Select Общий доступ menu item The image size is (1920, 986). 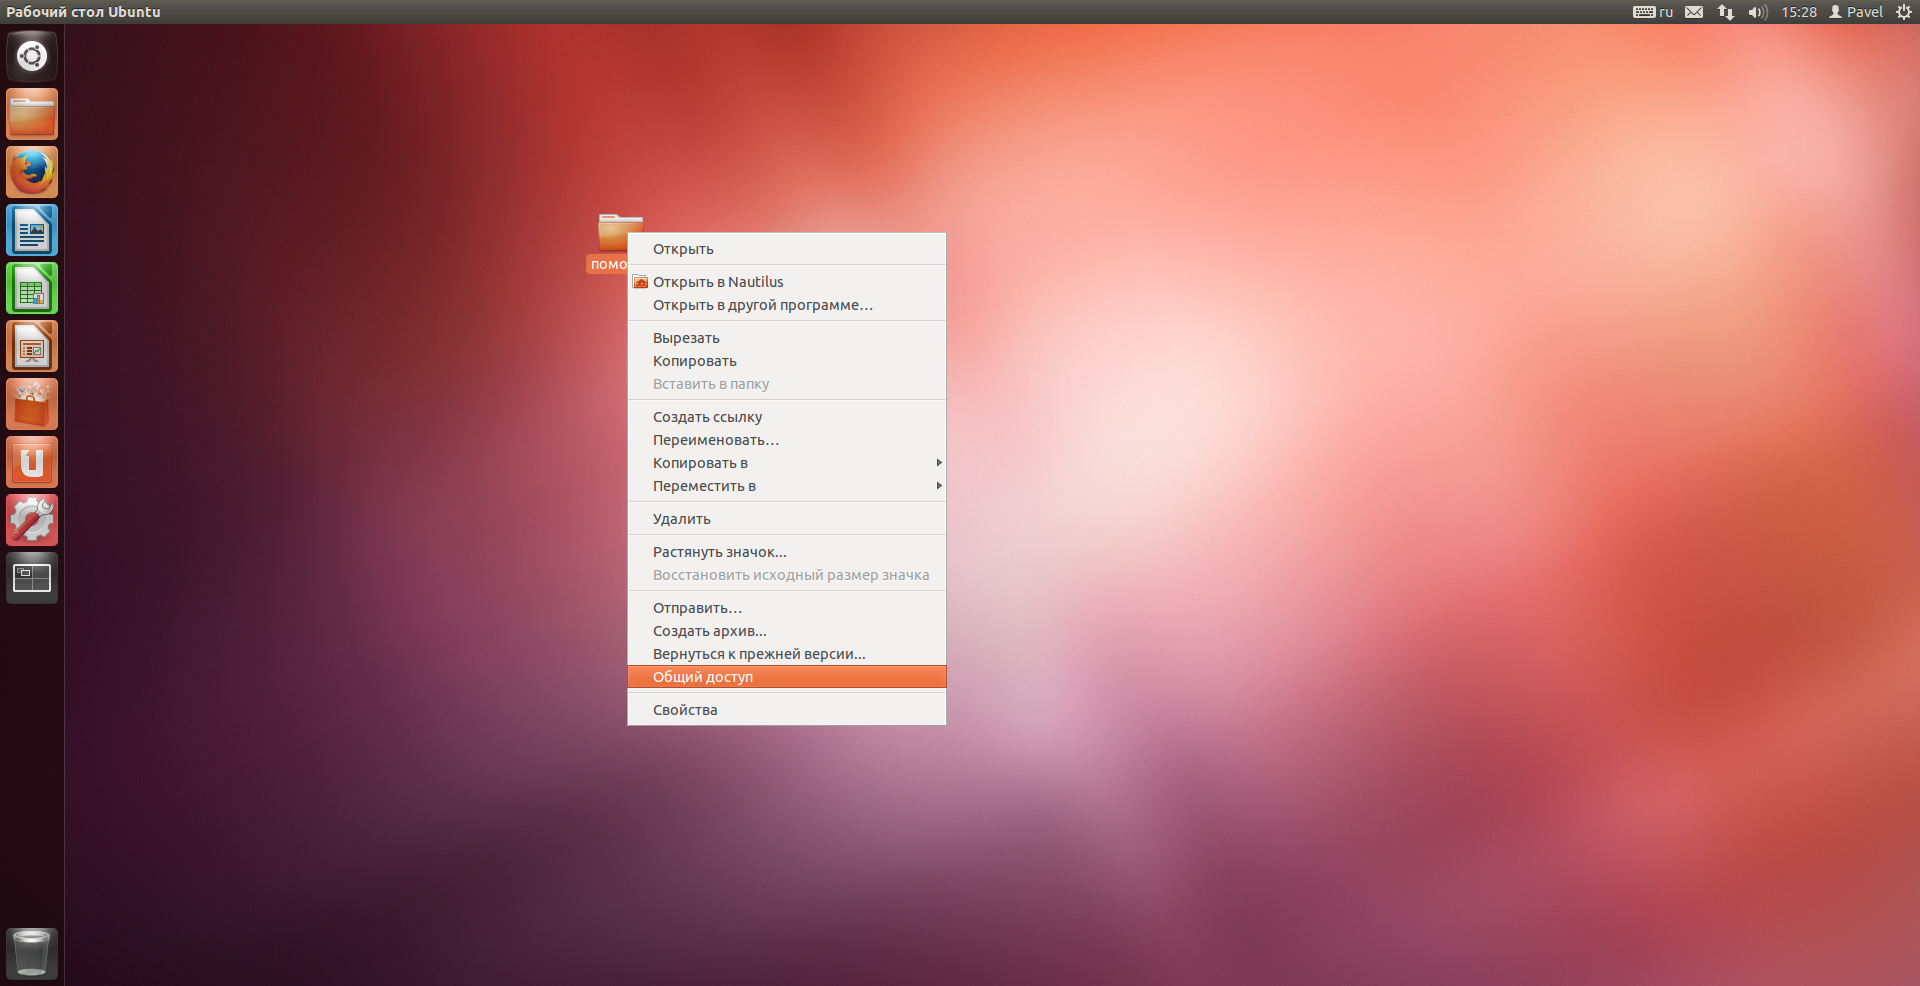point(787,677)
